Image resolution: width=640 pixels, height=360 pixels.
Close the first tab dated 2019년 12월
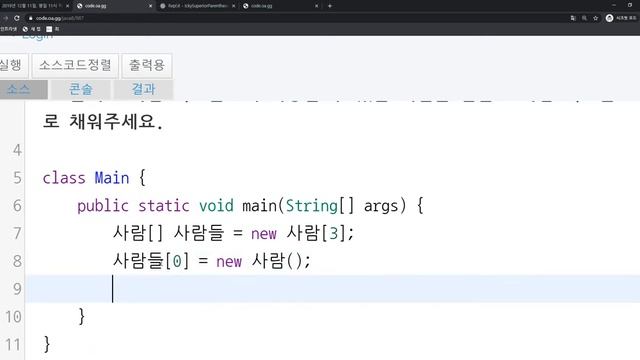[67, 6]
